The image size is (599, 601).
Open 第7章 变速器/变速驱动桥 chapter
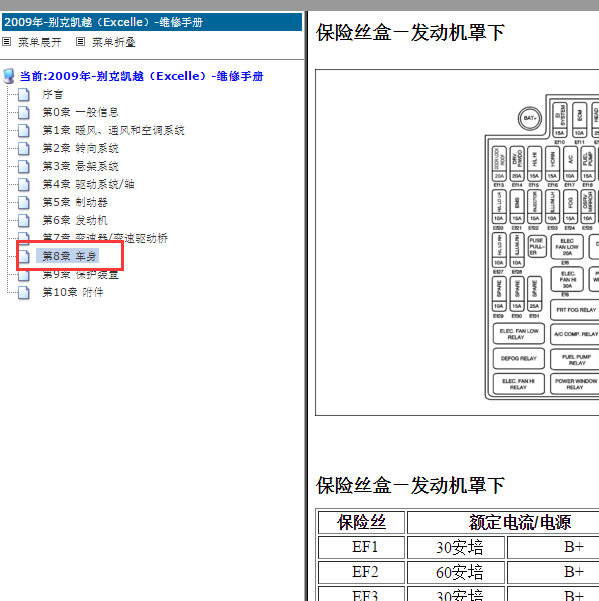(105, 238)
